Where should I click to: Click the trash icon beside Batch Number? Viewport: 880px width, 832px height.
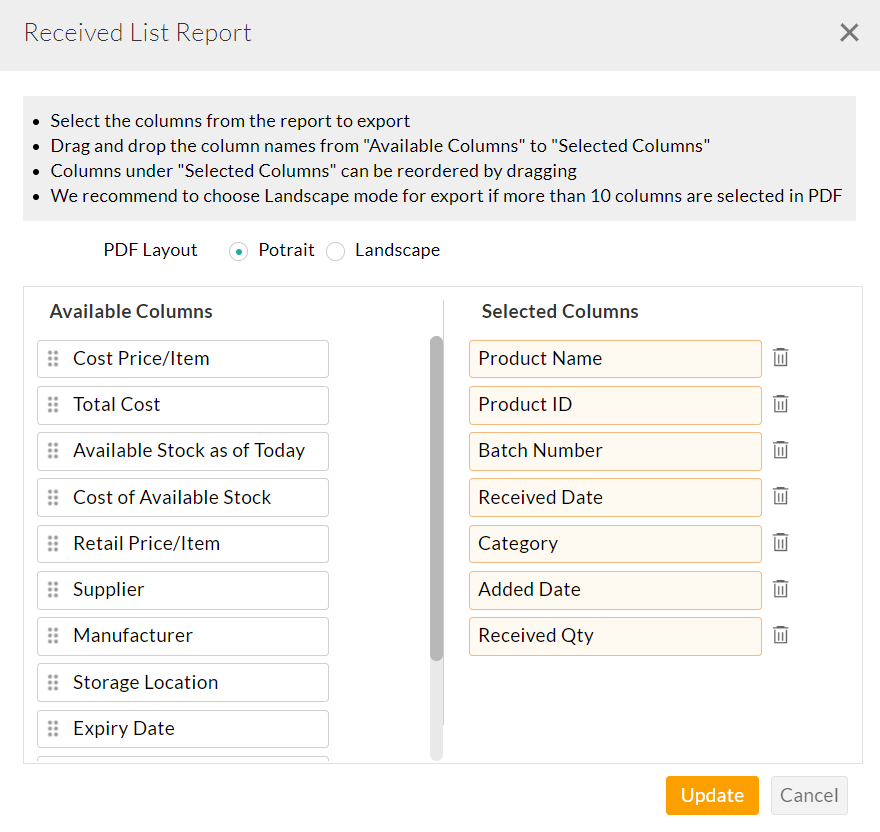click(780, 450)
